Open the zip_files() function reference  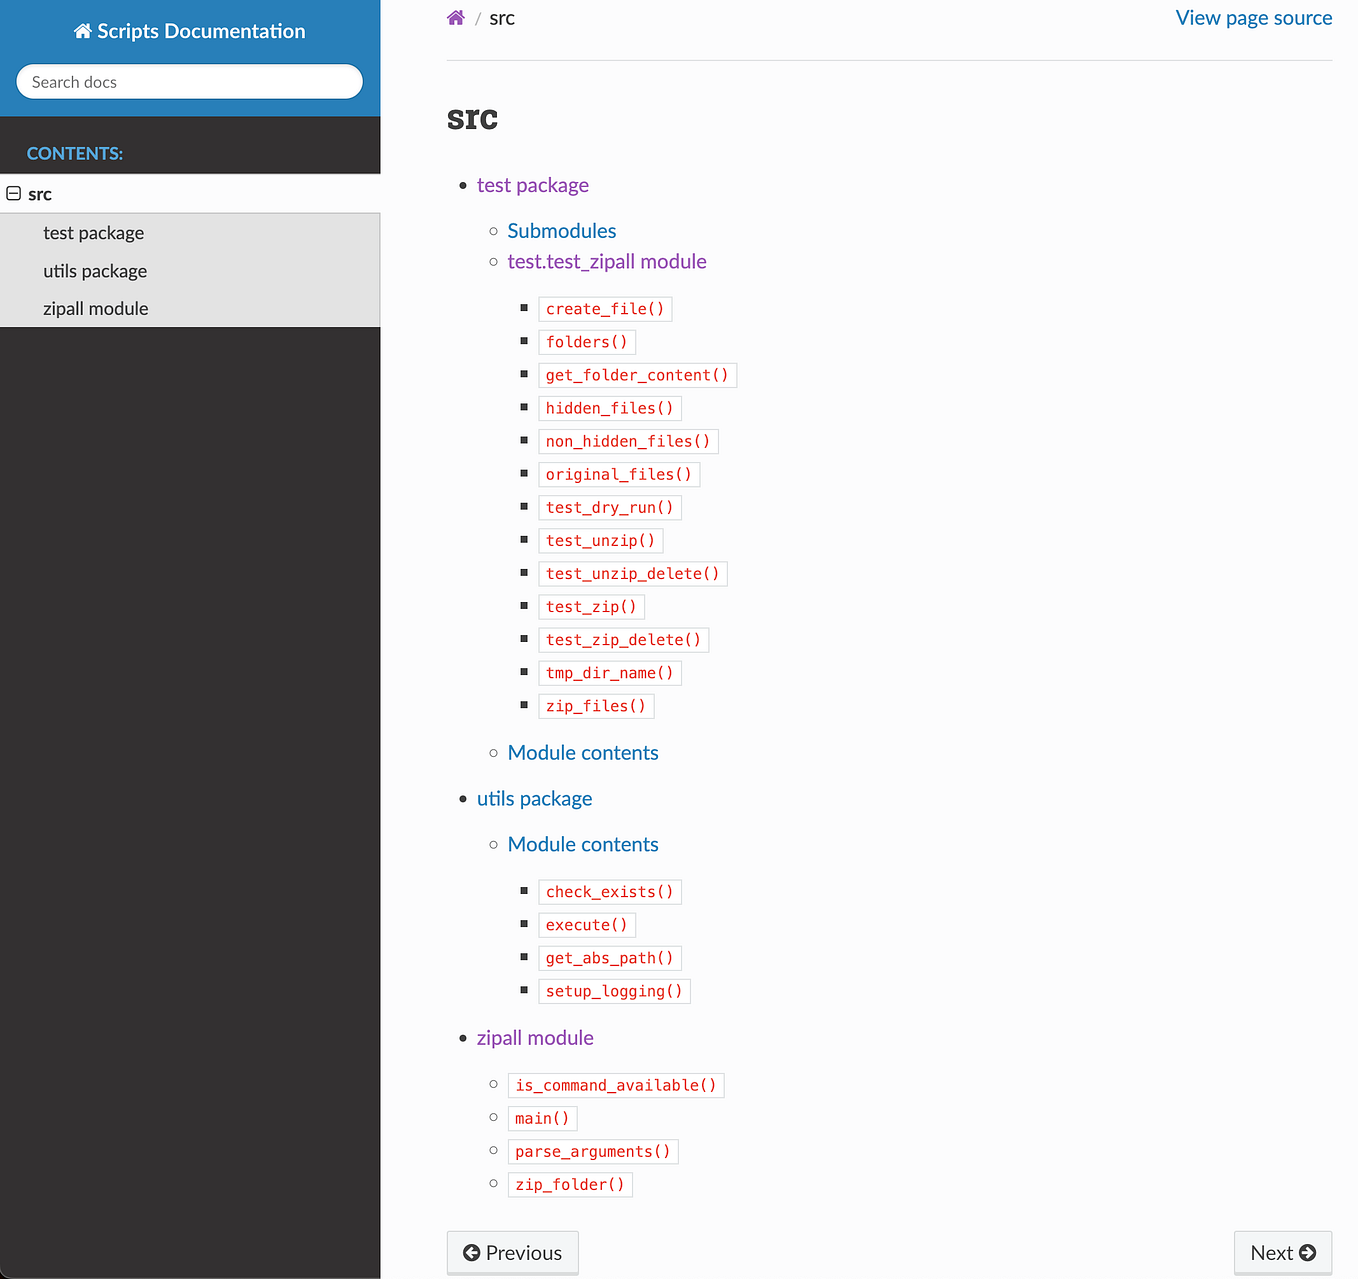pos(595,705)
